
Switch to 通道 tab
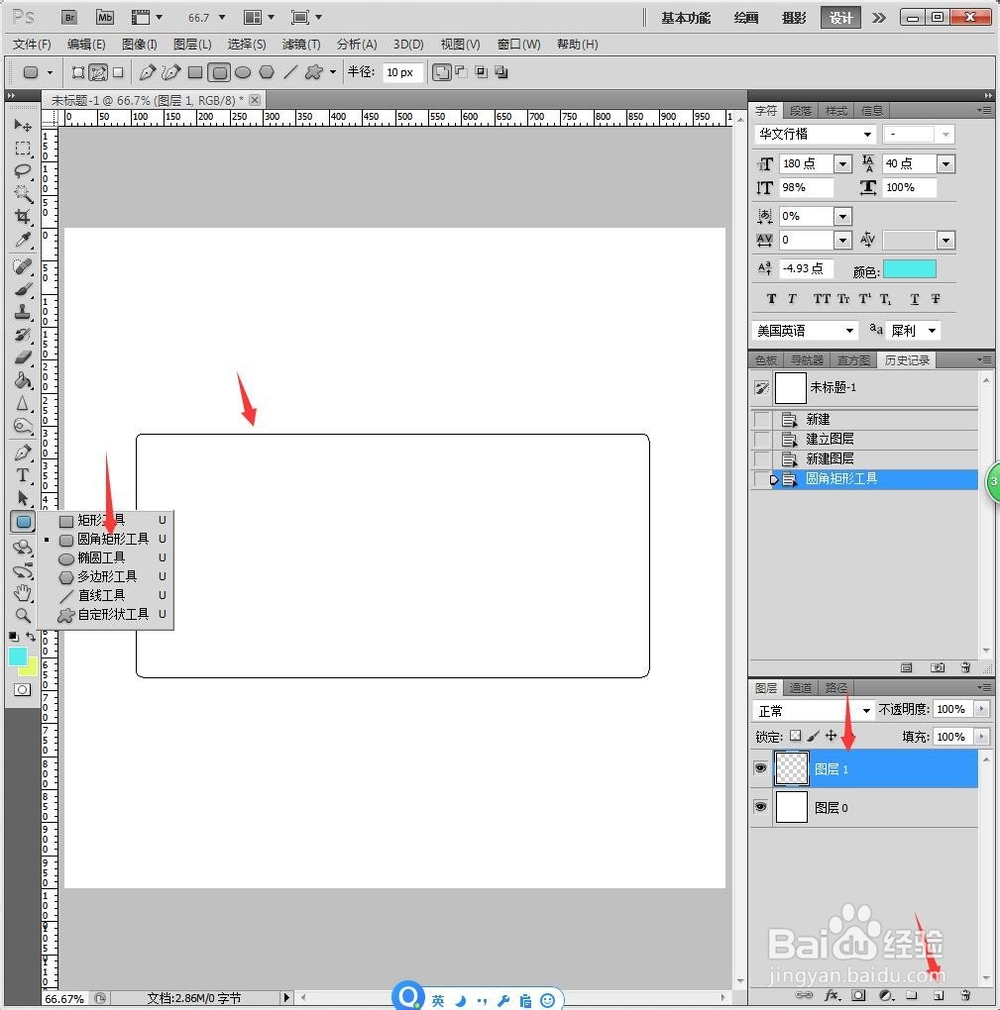[800, 688]
